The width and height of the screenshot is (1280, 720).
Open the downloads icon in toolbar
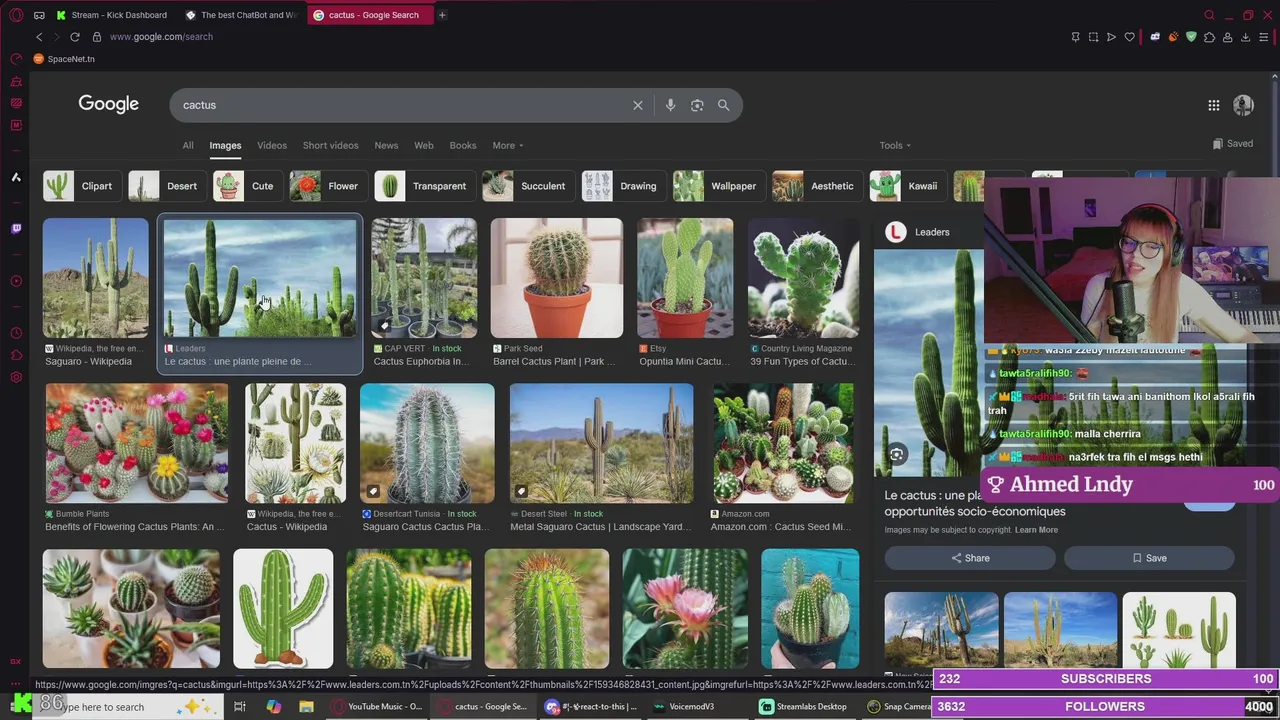1245,37
